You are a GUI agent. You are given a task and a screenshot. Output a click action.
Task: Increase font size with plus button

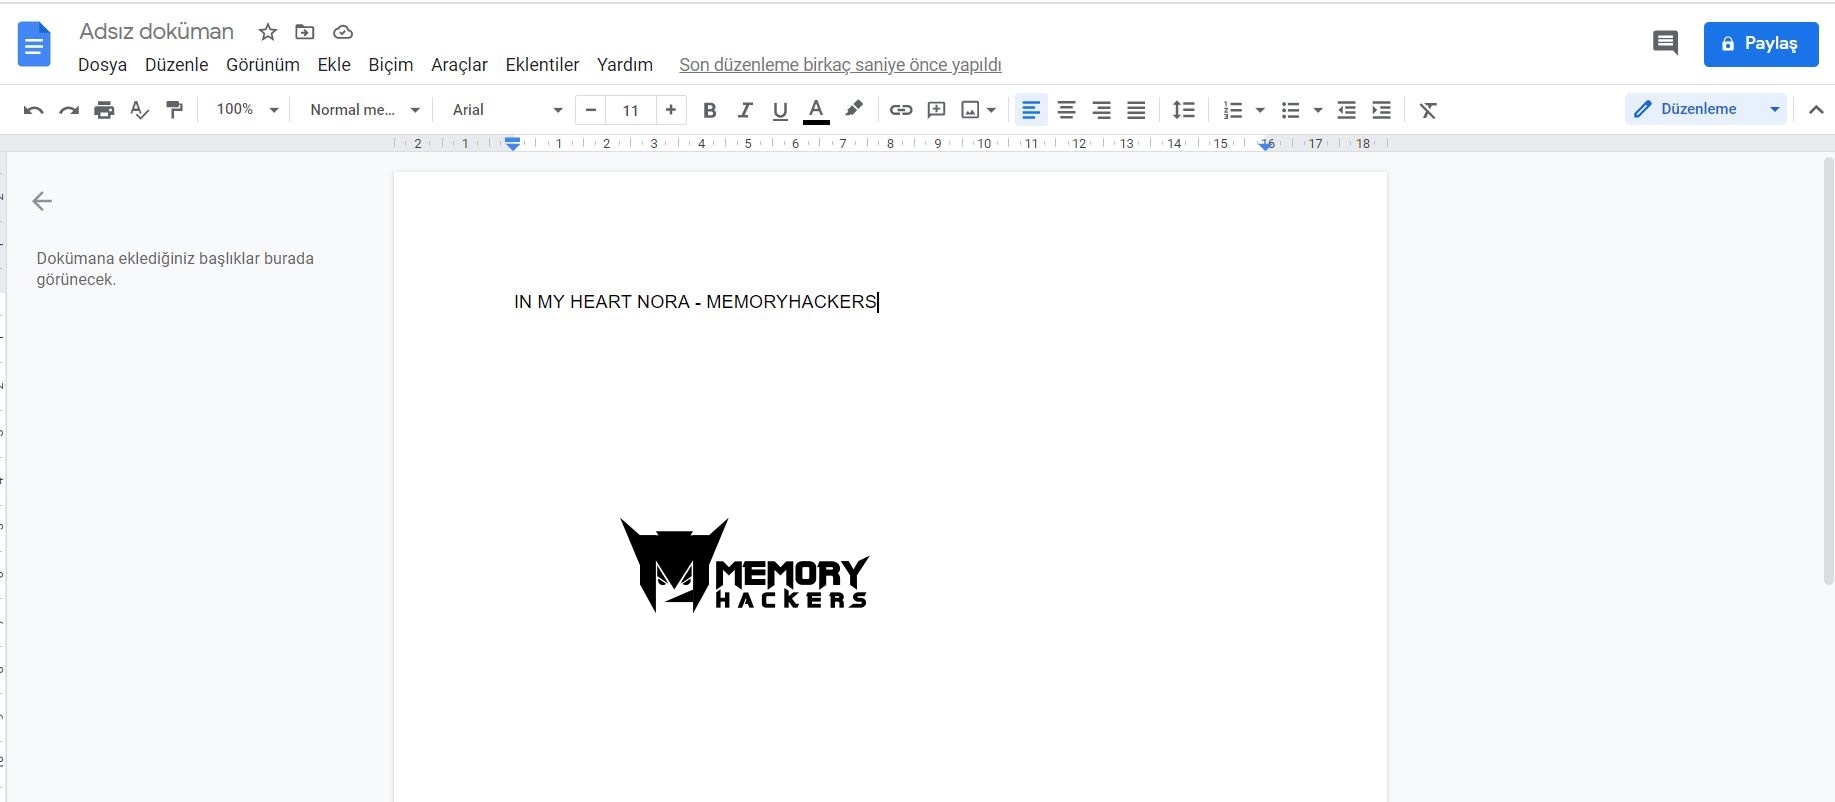point(671,110)
